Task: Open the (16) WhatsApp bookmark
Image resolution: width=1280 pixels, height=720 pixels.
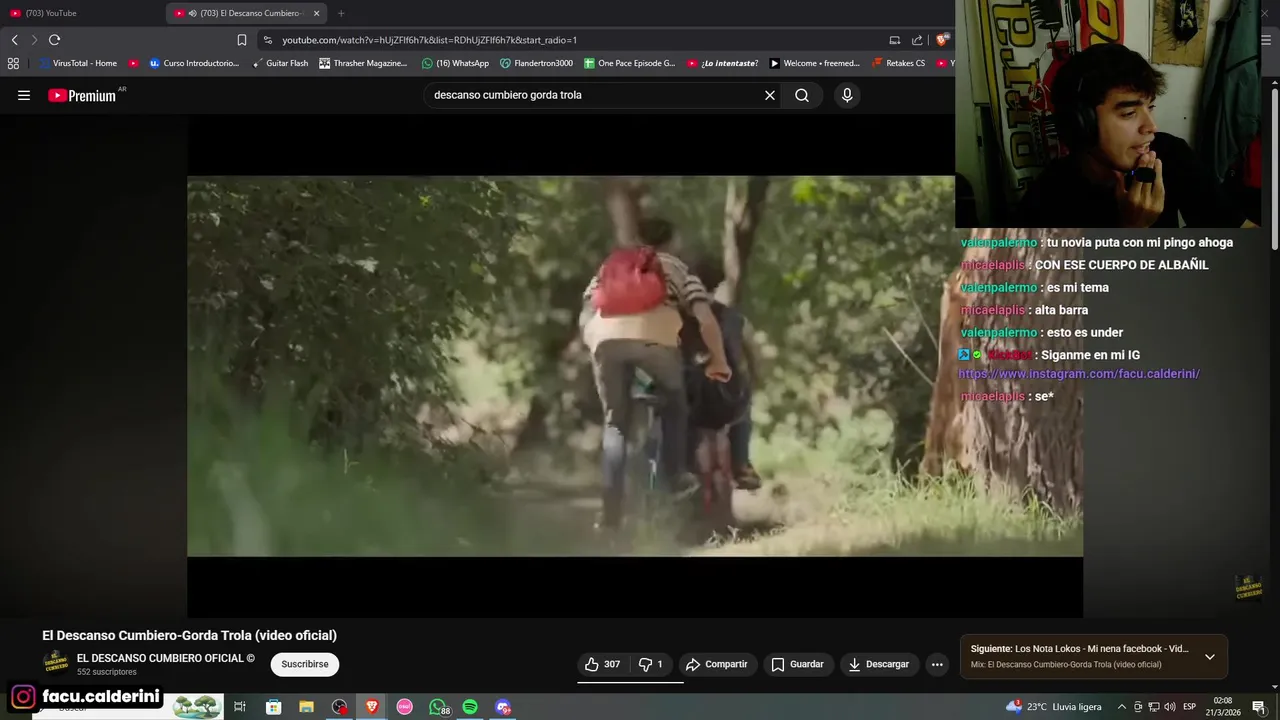Action: tap(455, 63)
